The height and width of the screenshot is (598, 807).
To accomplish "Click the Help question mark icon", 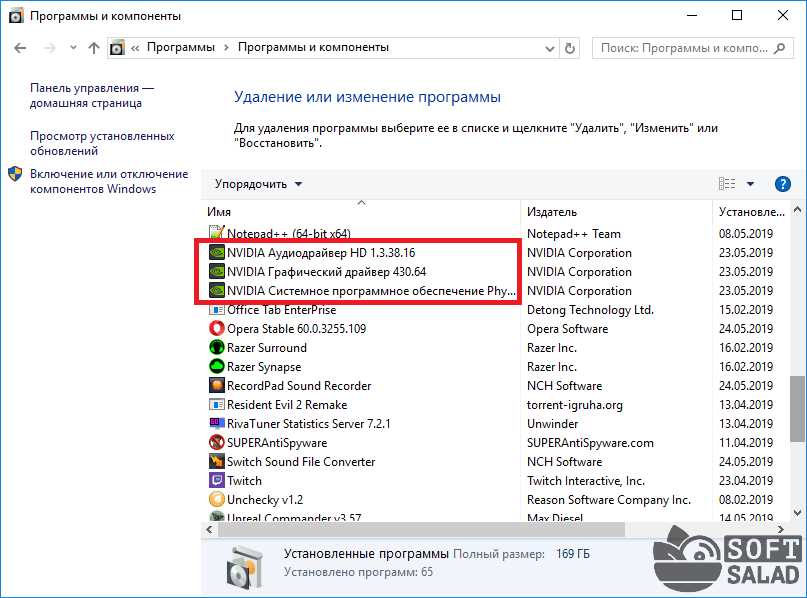I will [781, 183].
